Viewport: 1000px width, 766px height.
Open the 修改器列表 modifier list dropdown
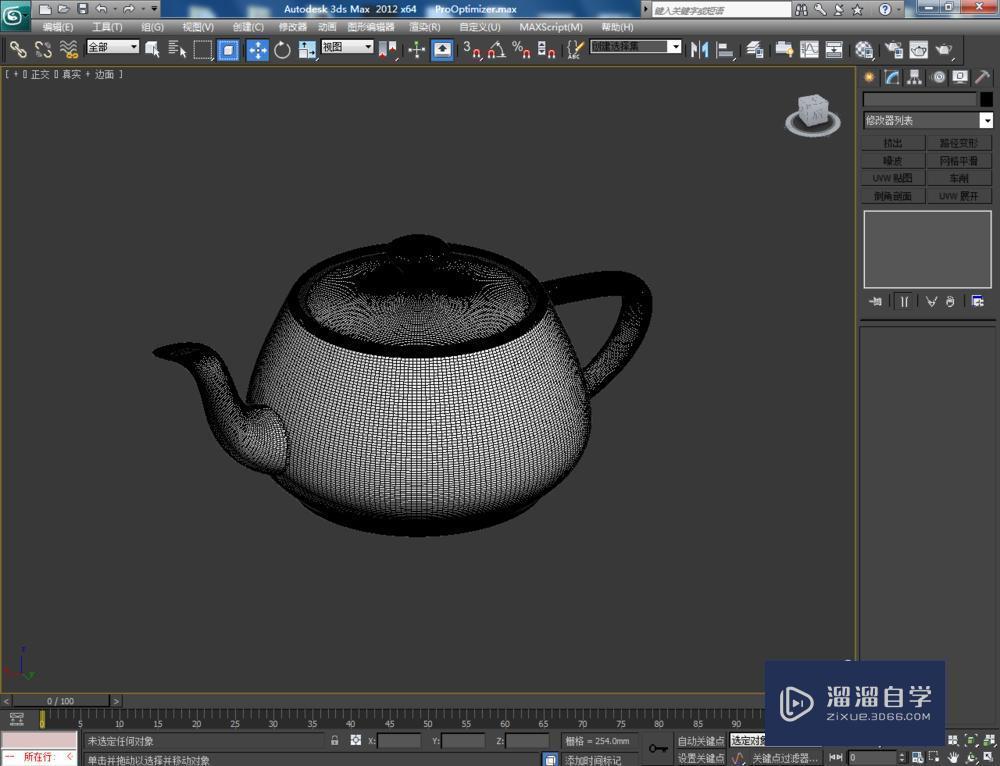point(985,120)
